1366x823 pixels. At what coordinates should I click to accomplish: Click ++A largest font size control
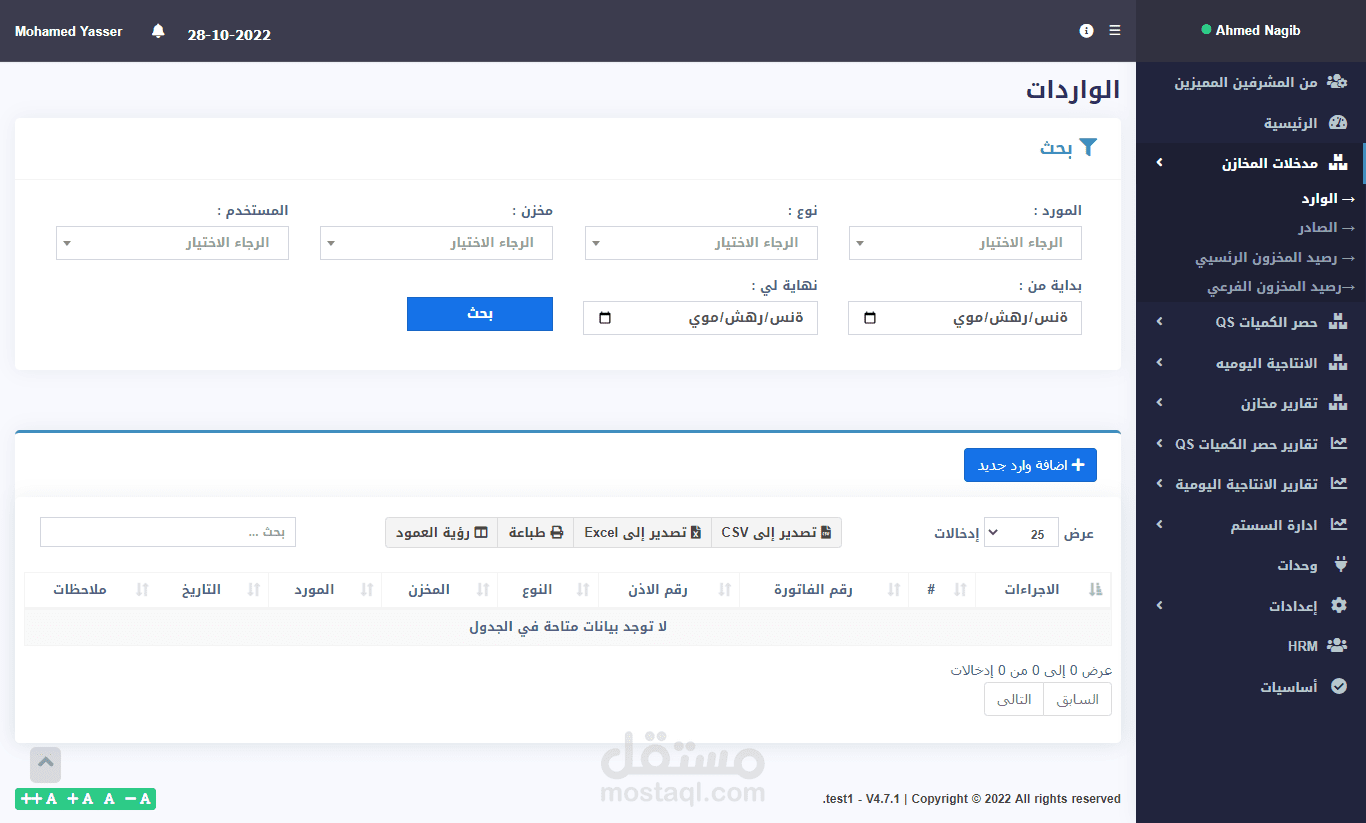[39, 799]
